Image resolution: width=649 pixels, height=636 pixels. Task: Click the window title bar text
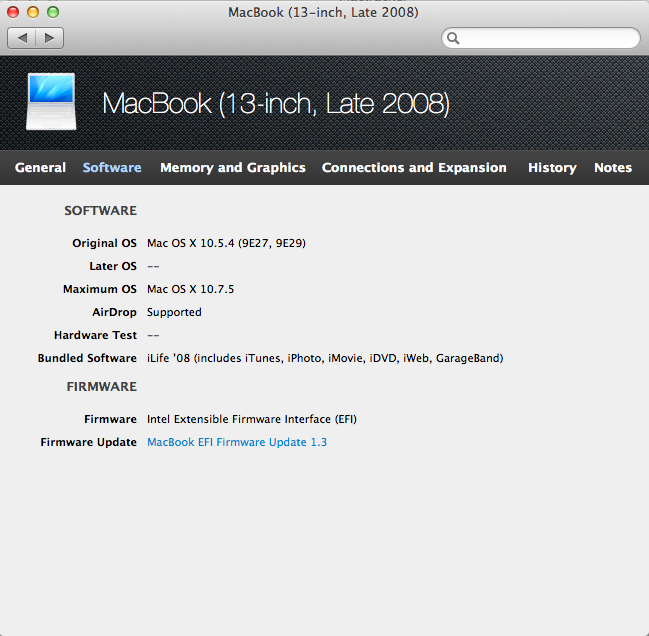coord(323,12)
